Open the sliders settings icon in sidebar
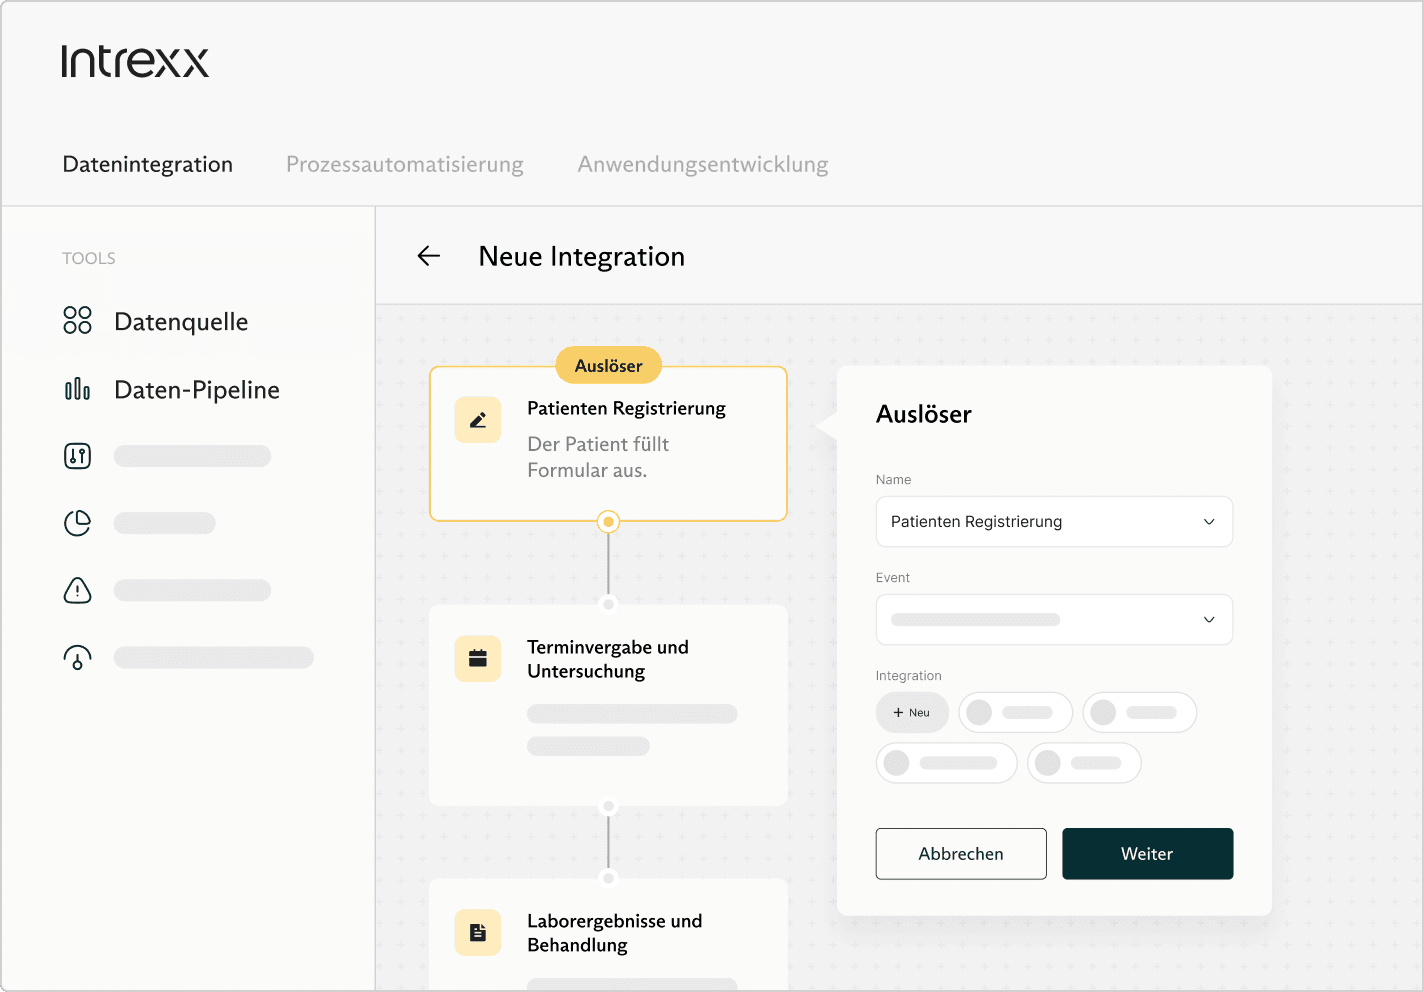Viewport: 1424px width, 992px height. 77,456
